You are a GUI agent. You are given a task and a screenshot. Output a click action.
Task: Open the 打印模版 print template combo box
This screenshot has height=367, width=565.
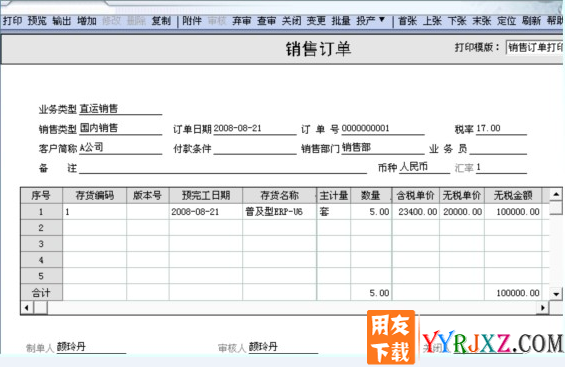point(534,47)
